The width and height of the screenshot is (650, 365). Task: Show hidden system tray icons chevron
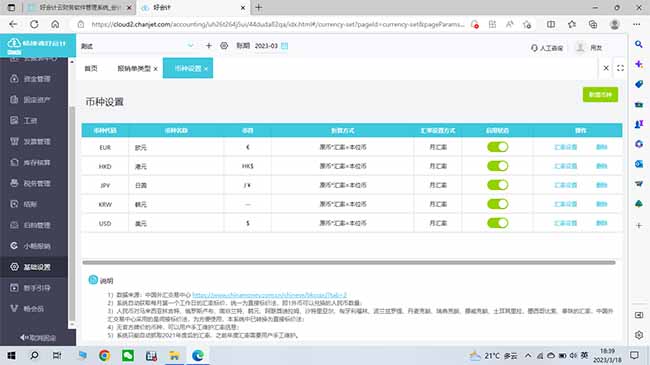[x=528, y=355]
